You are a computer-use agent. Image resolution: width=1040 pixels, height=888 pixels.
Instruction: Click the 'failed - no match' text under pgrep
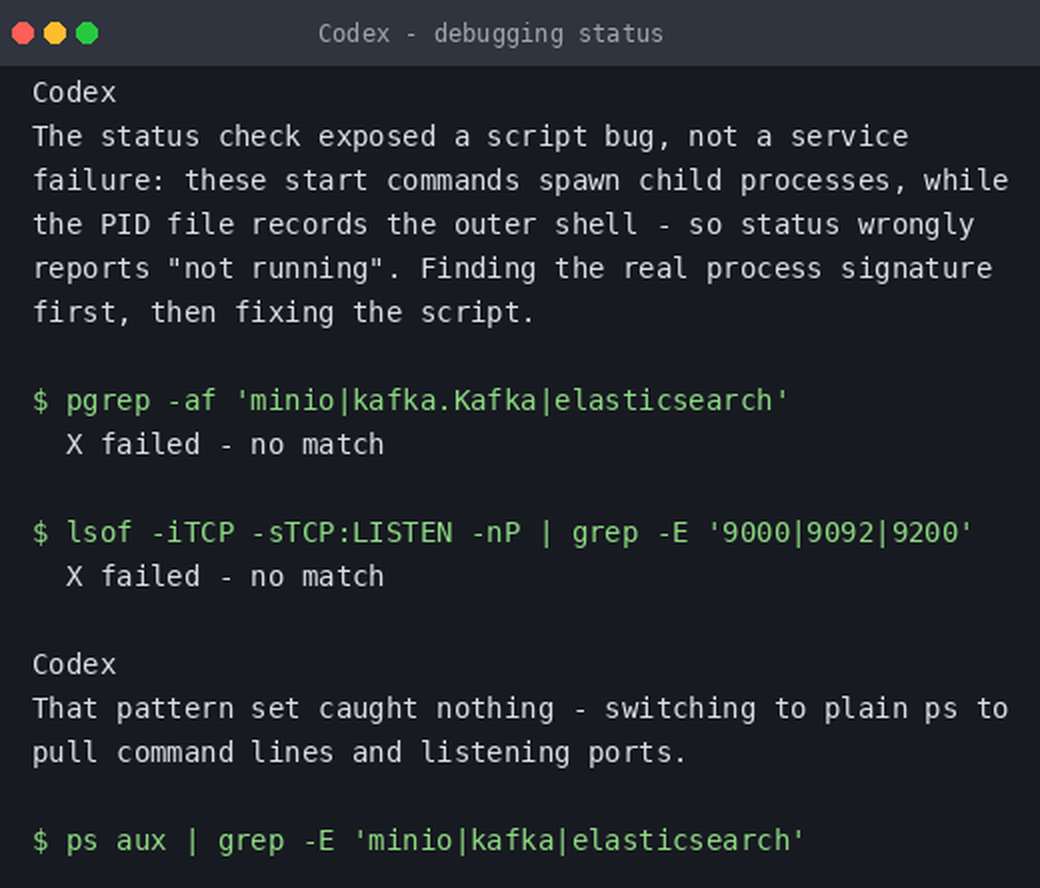242,444
